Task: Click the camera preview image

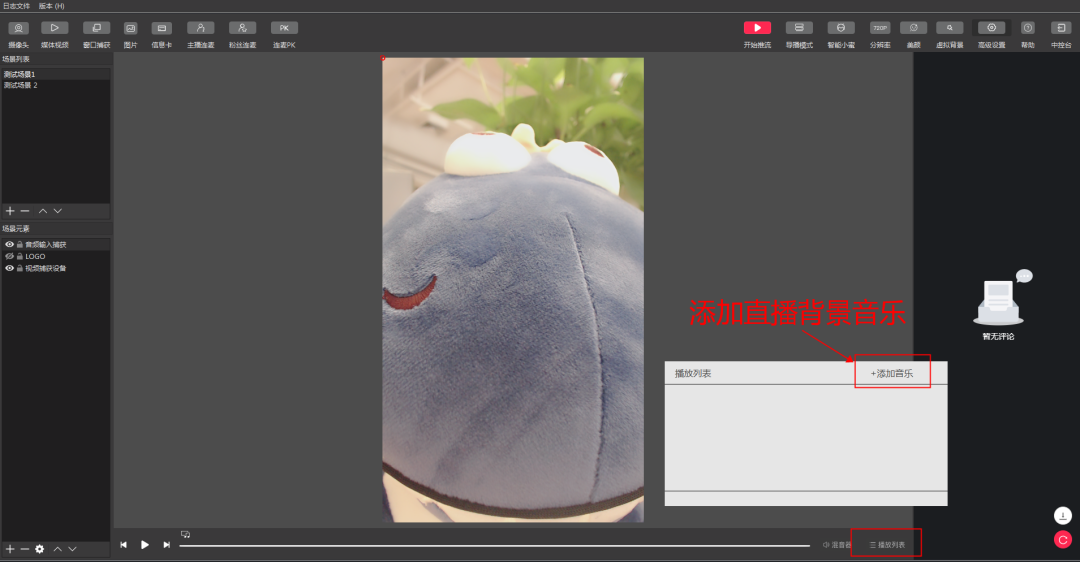Action: (513, 289)
